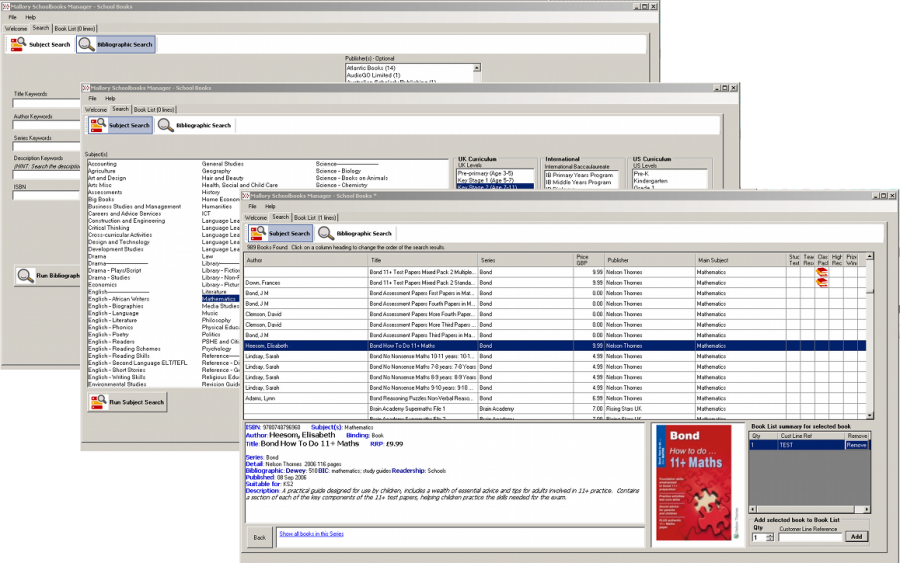
Task: Select Geography in the subject list
Action: 216,170
